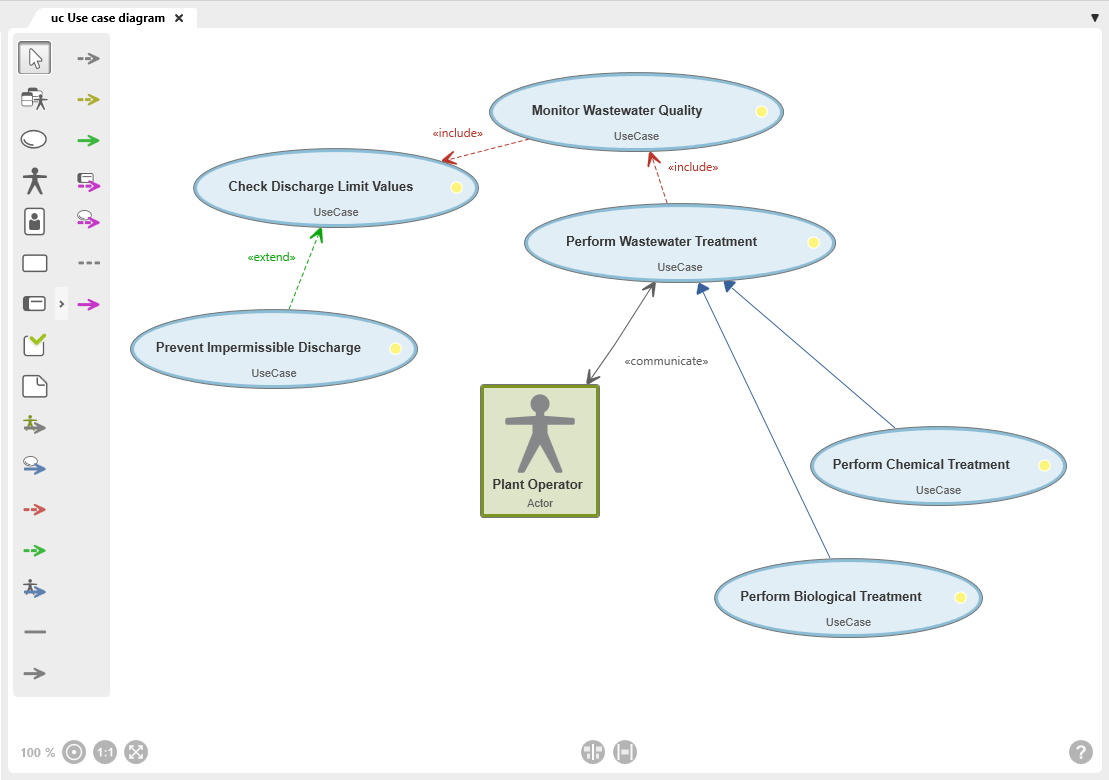Image resolution: width=1109 pixels, height=780 pixels.
Task: Close the Use case diagram tab
Action: point(179,18)
